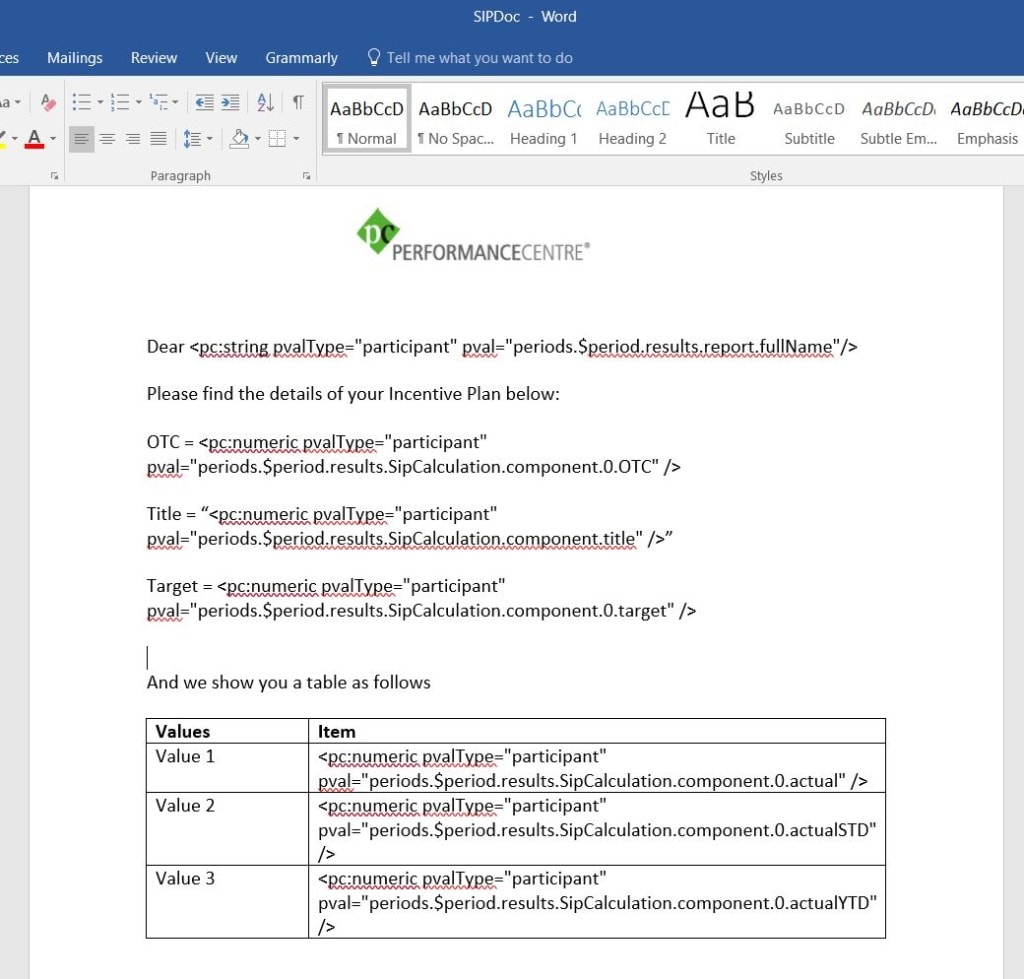Open highlight color dropdown arrow
This screenshot has width=1024, height=979.
[14, 138]
